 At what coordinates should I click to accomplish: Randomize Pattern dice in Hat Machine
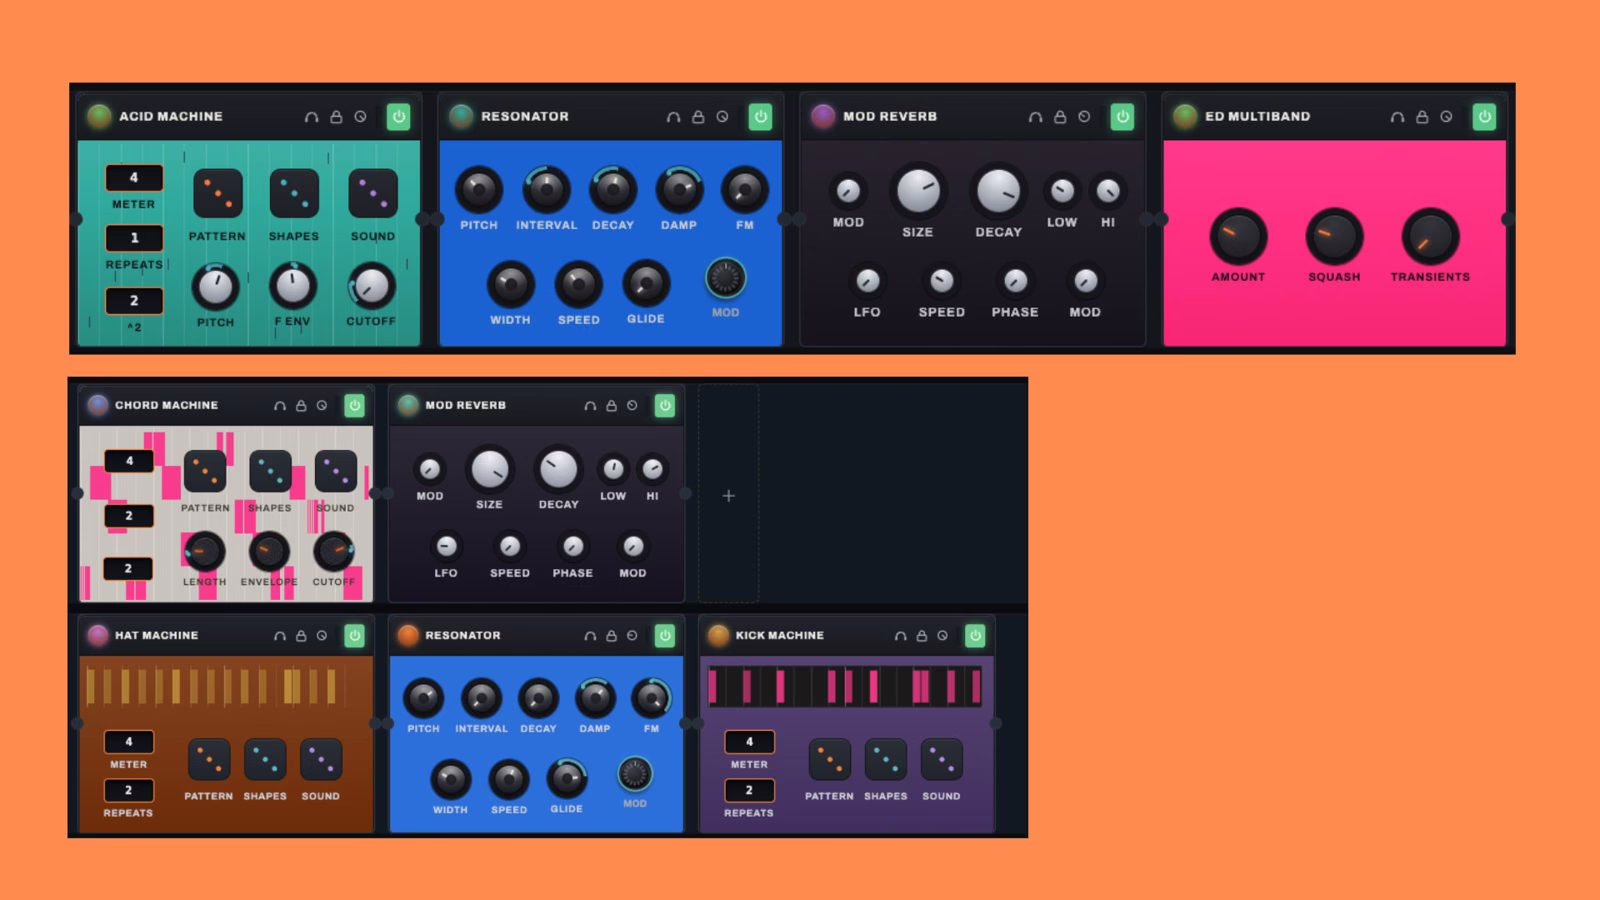[209, 760]
